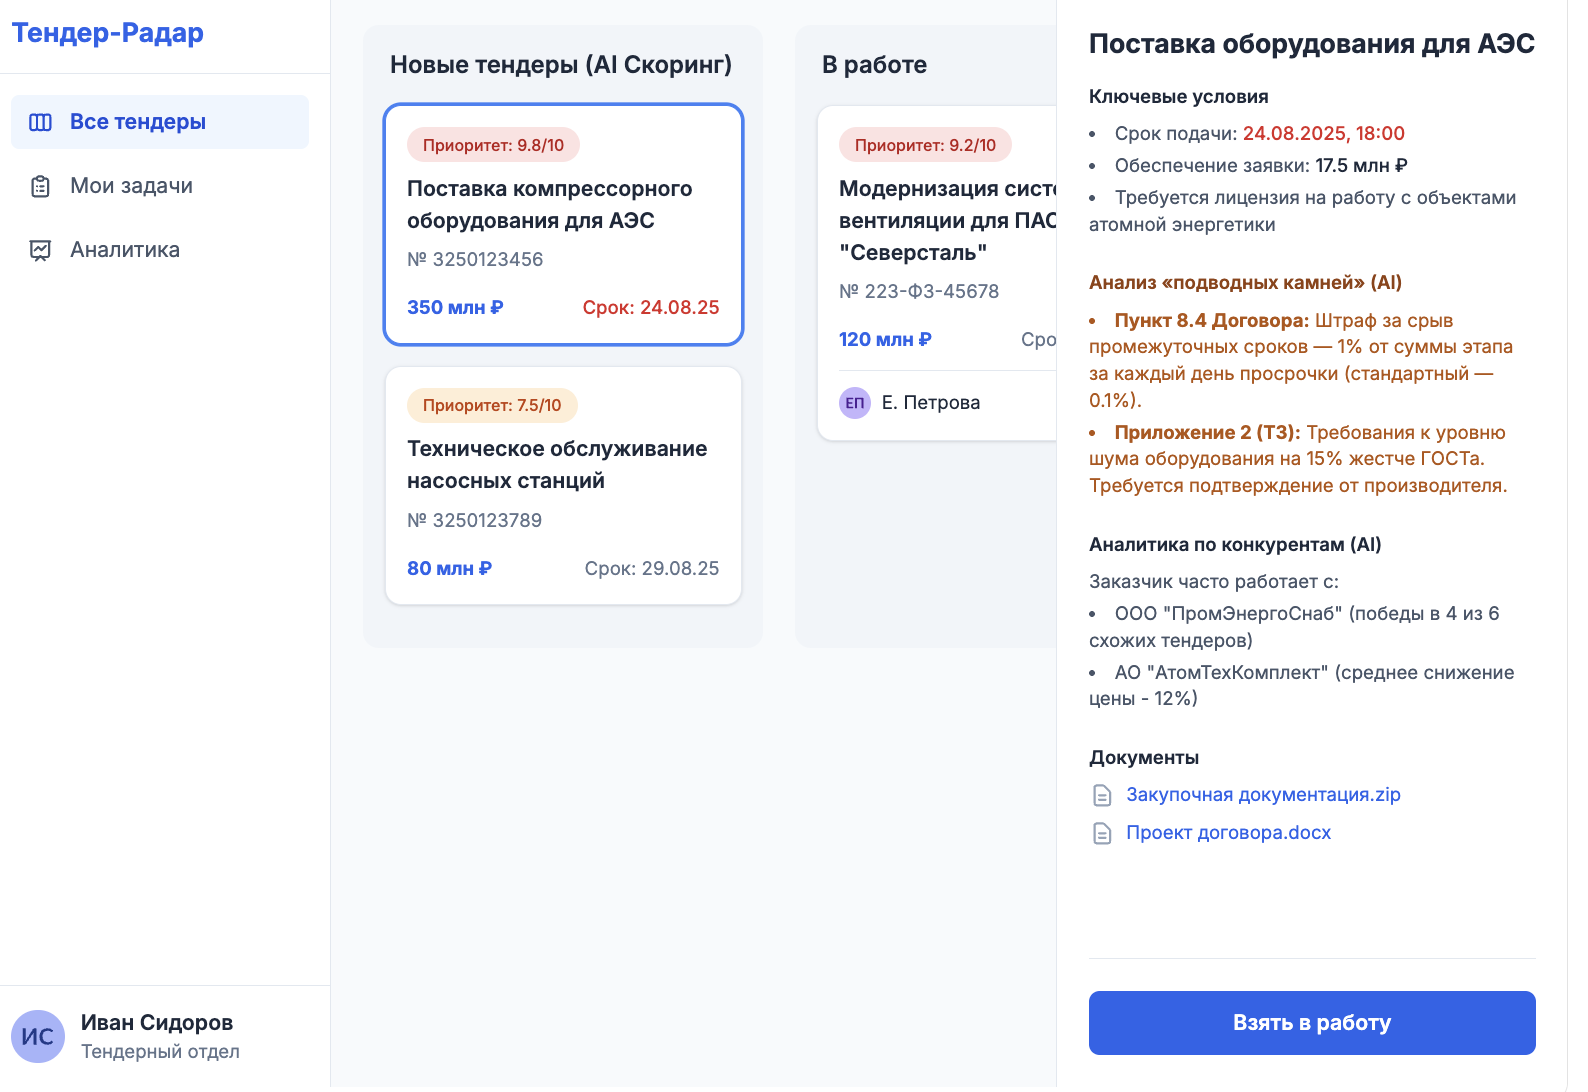Image resolution: width=1588 pixels, height=1092 pixels.
Task: Click the 350 млн ₽ amount on compressor tender
Action: (x=456, y=307)
